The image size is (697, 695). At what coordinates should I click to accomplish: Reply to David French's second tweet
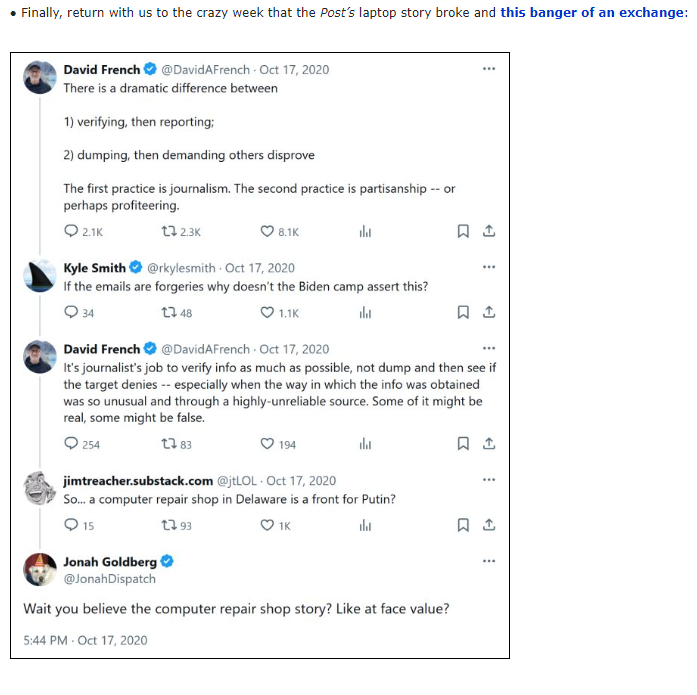(x=71, y=444)
